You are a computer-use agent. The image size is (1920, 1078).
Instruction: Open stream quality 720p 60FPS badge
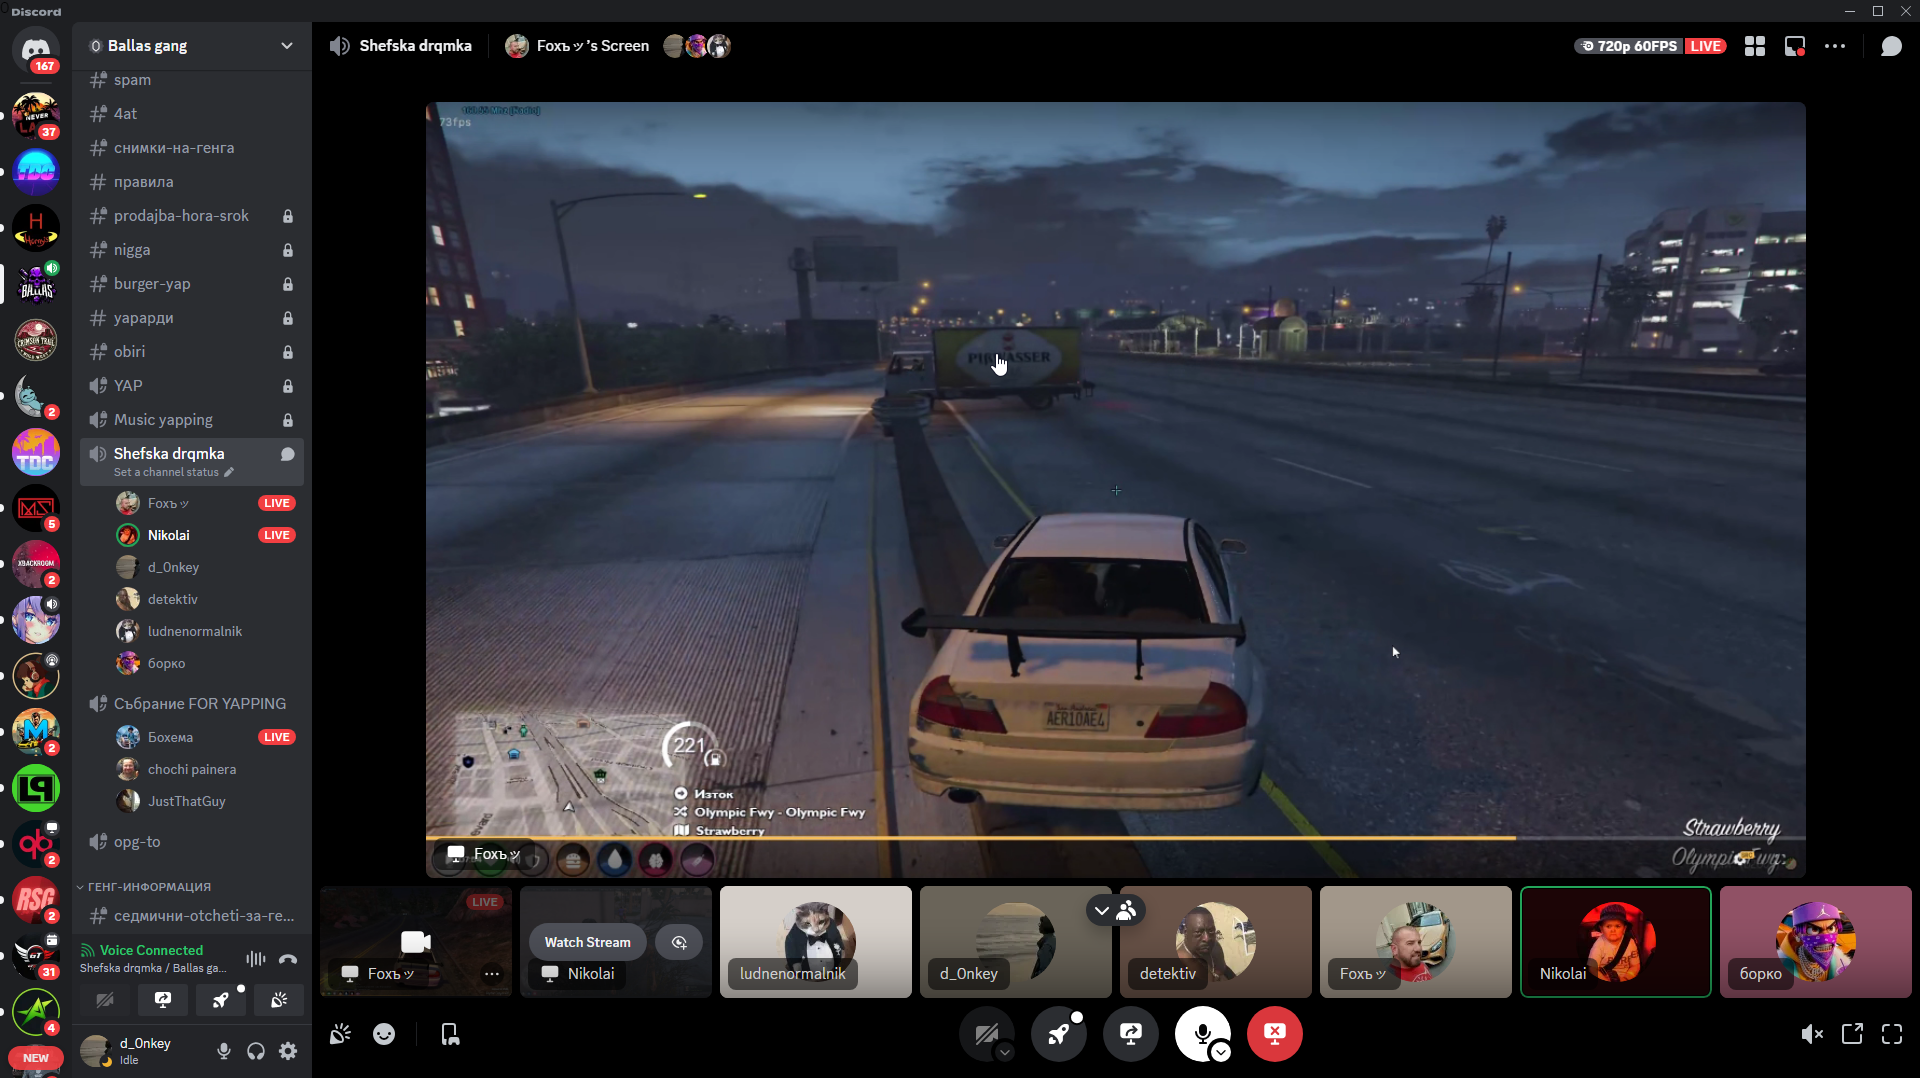coord(1629,46)
